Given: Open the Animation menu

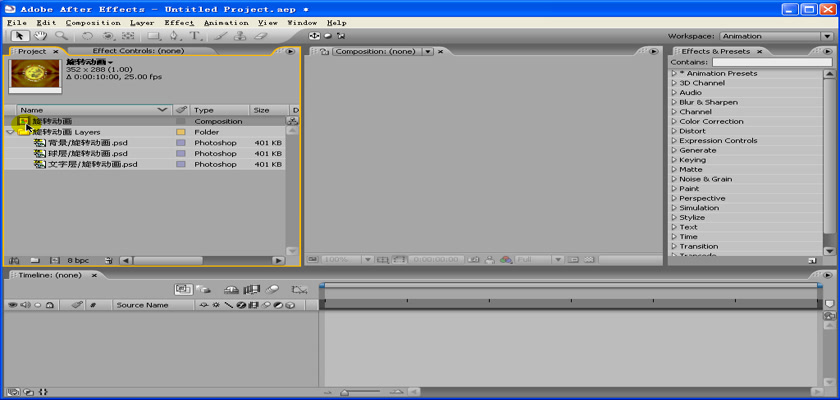Looking at the screenshot, I should pos(226,23).
